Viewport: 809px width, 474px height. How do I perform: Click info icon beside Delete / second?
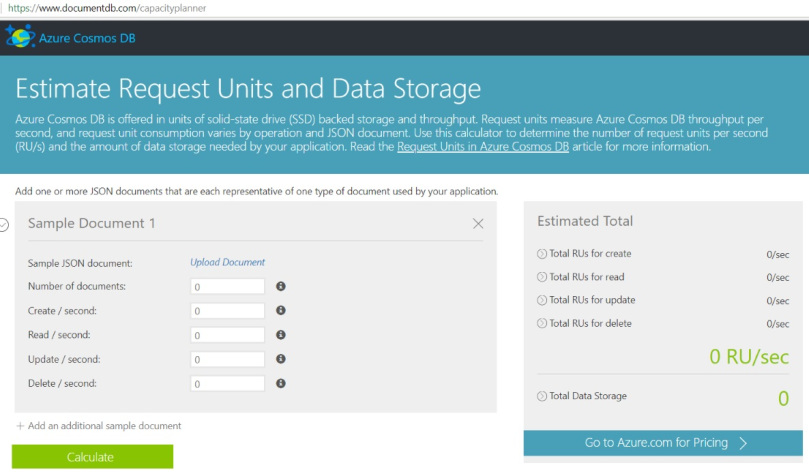click(281, 383)
